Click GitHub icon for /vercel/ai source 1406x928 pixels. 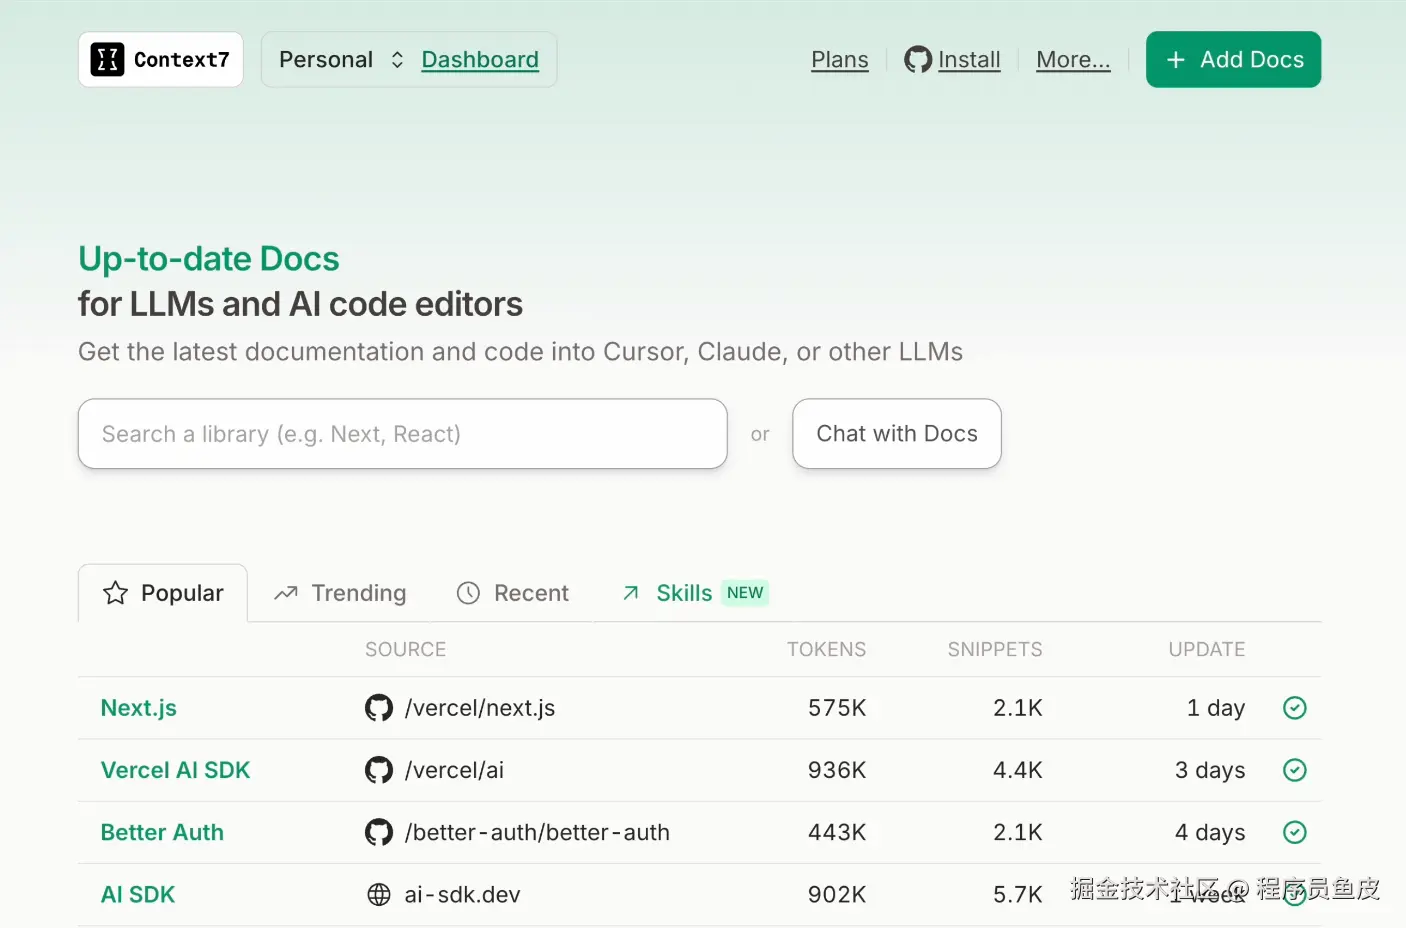pyautogui.click(x=379, y=770)
